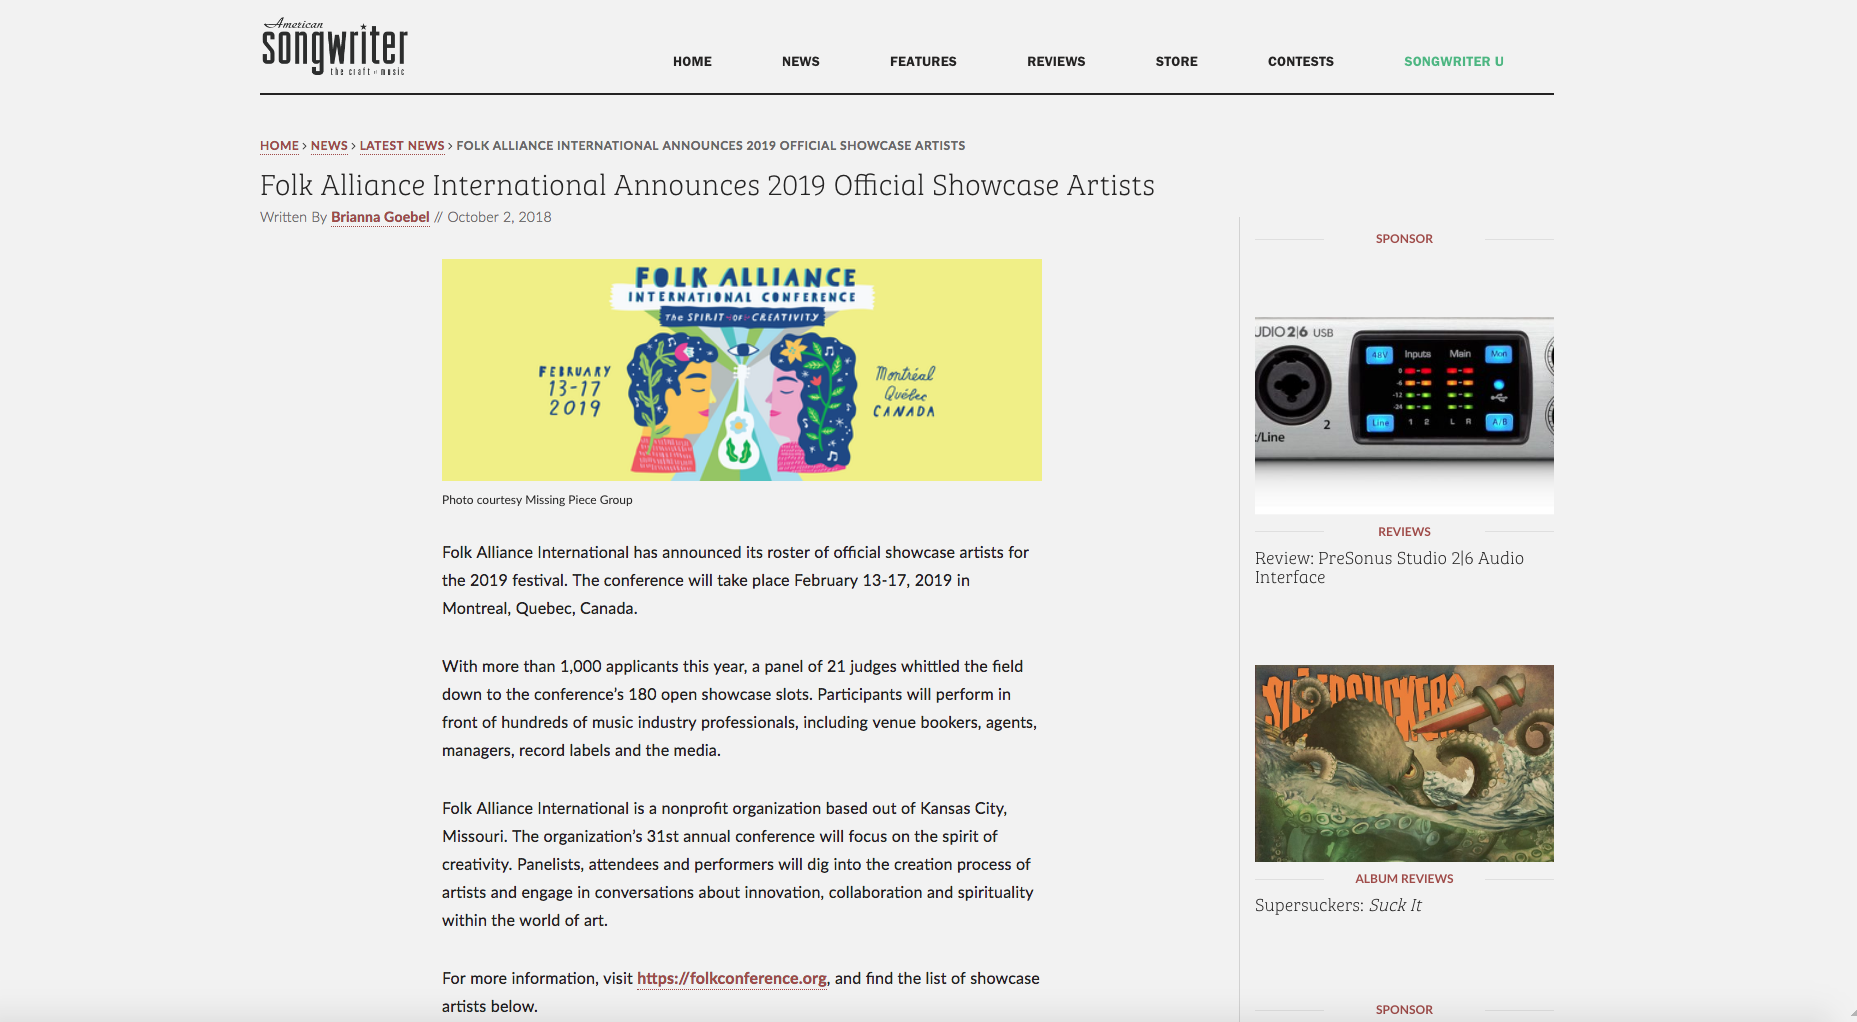The image size is (1857, 1022).
Task: Open the PreSonus Studio 2|6 product image
Action: pyautogui.click(x=1404, y=415)
